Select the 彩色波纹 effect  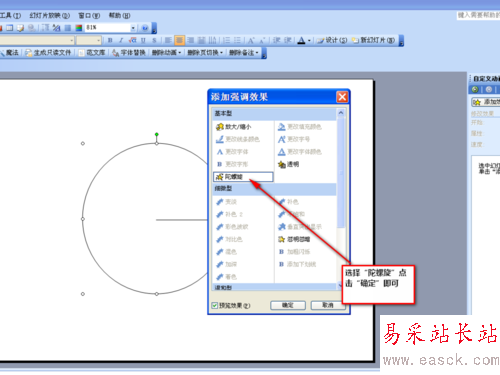232,227
